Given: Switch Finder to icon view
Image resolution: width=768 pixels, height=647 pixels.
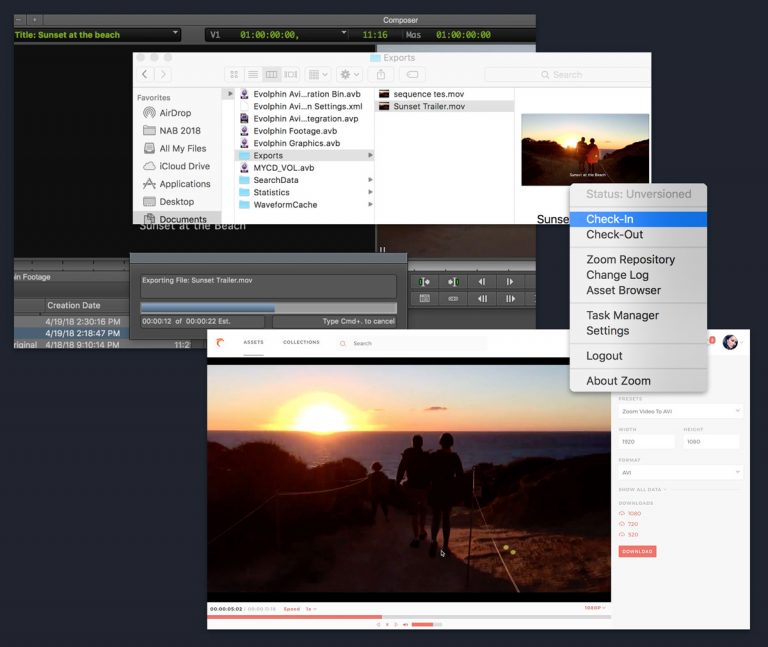Looking at the screenshot, I should (x=234, y=74).
